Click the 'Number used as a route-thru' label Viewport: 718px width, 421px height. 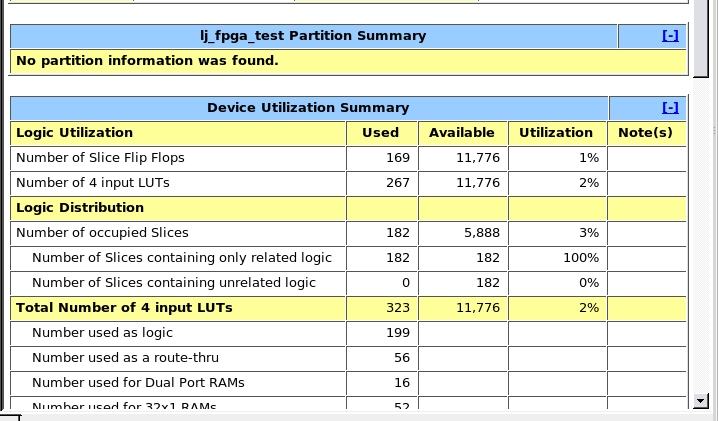click(x=125, y=358)
